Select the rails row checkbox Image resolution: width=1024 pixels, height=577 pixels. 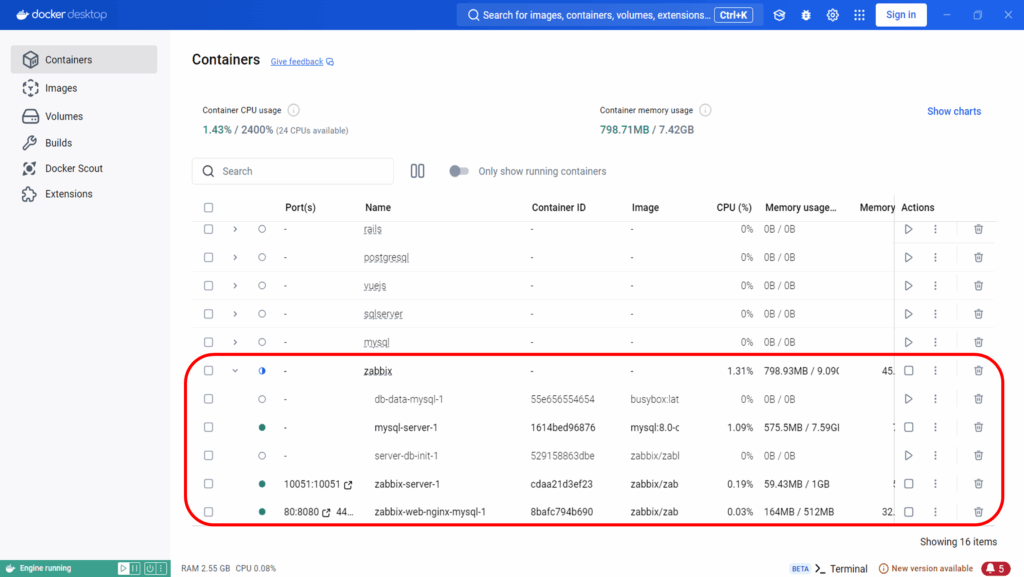point(208,229)
